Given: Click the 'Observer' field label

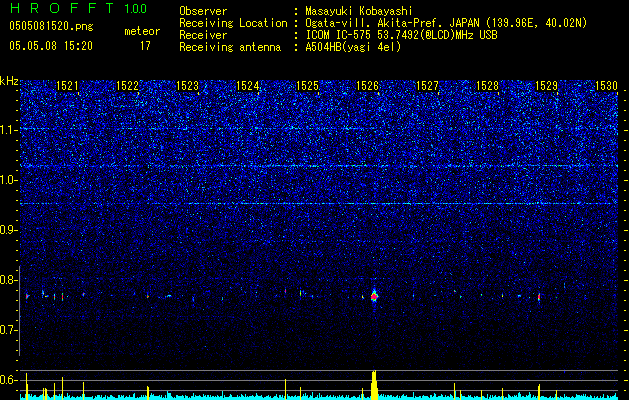Looking at the screenshot, I should [203, 11].
